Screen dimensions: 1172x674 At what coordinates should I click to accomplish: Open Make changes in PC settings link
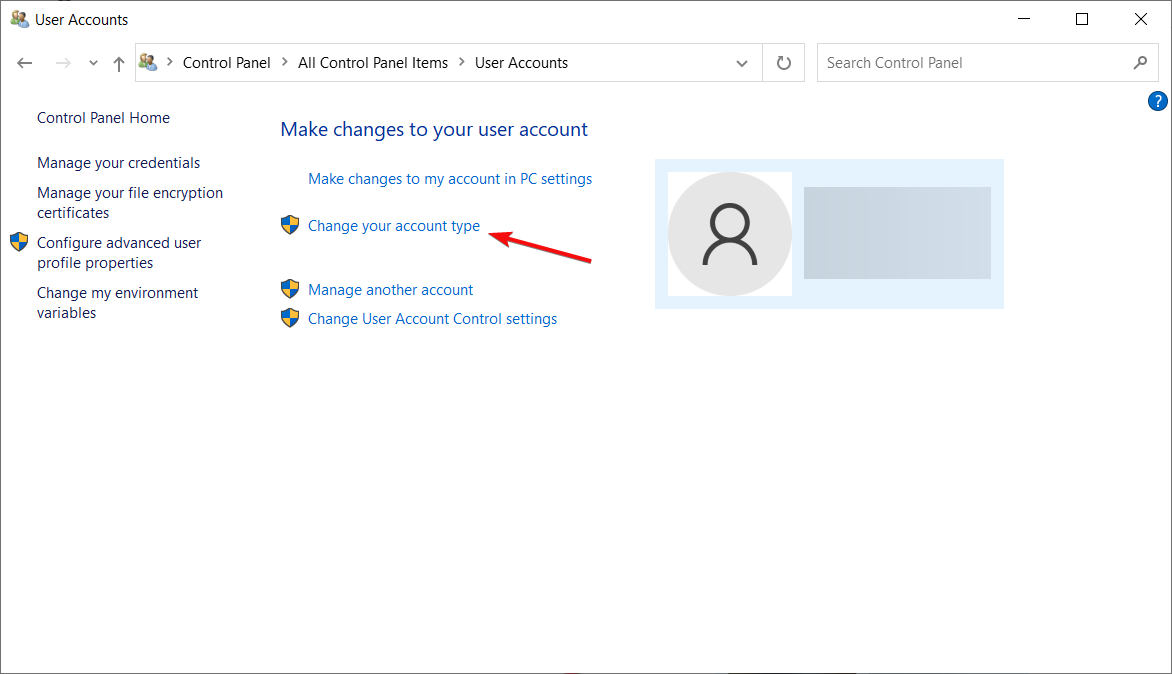pos(450,179)
